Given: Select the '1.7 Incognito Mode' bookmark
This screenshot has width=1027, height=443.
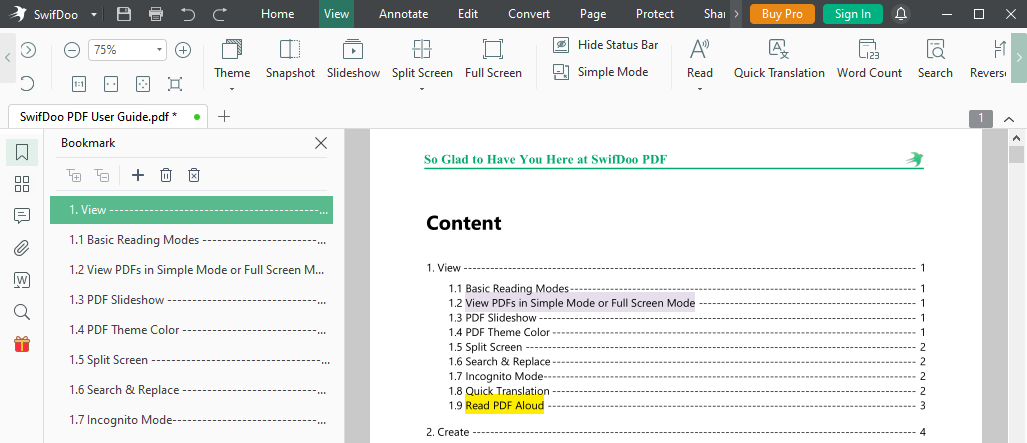Looking at the screenshot, I should (191, 419).
